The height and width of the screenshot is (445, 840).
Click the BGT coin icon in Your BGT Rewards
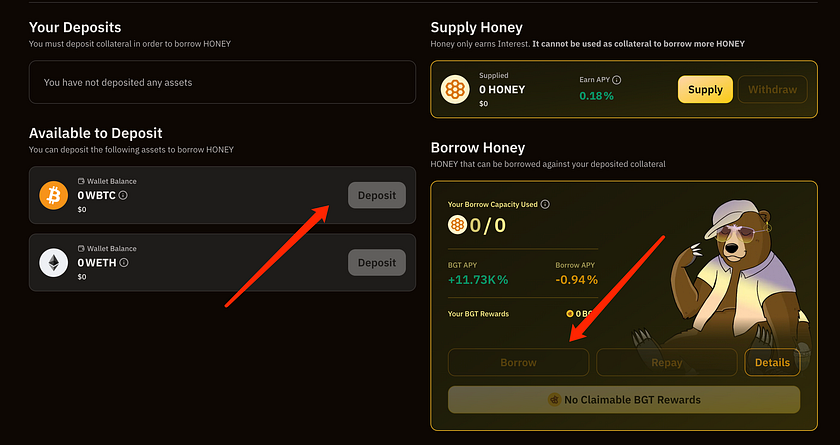pos(570,314)
